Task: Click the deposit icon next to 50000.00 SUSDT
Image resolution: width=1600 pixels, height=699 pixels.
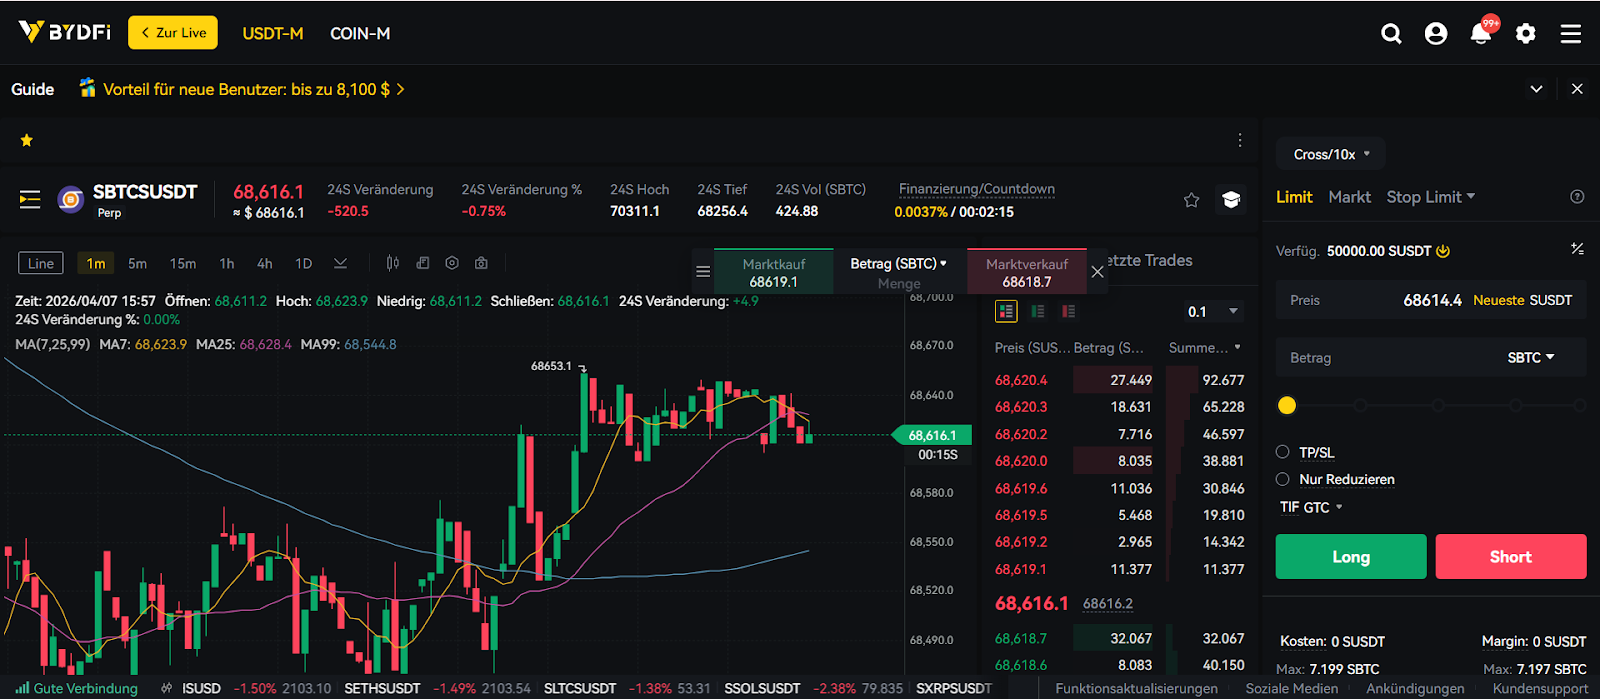Action: pos(1443,251)
